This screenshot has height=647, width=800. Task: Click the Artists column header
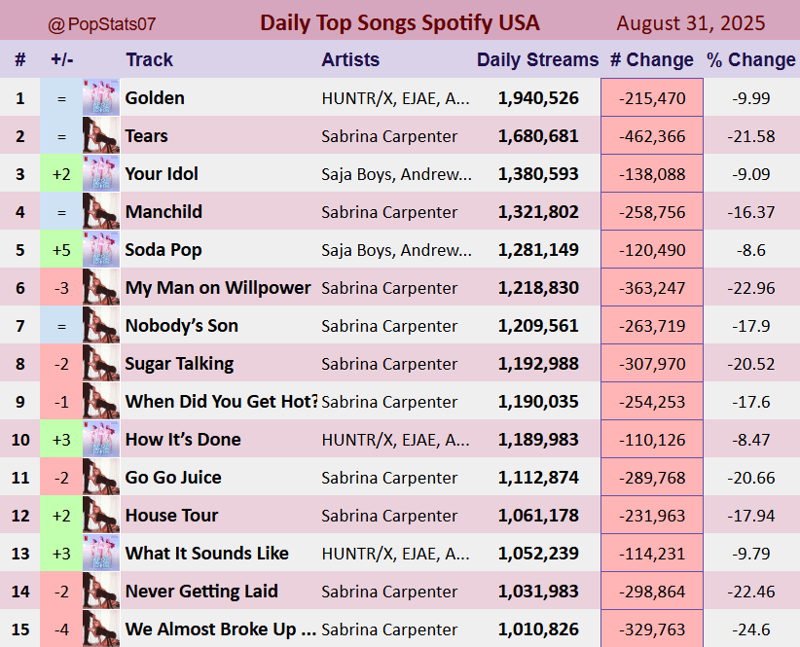(x=351, y=60)
